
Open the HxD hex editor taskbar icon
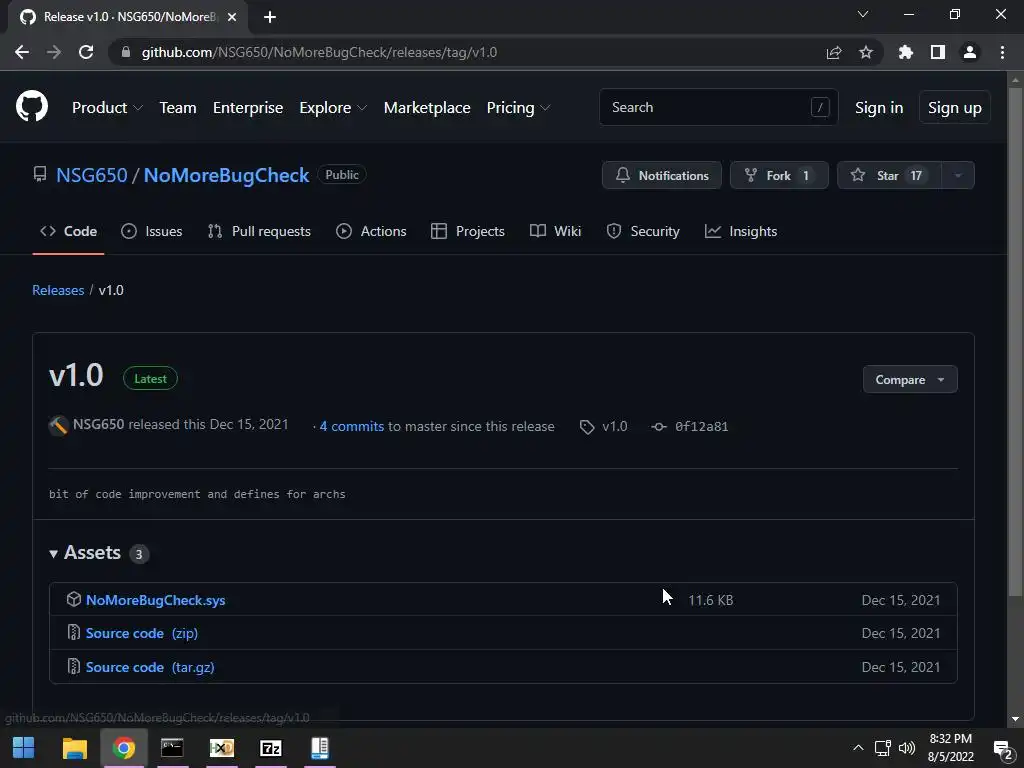point(221,748)
